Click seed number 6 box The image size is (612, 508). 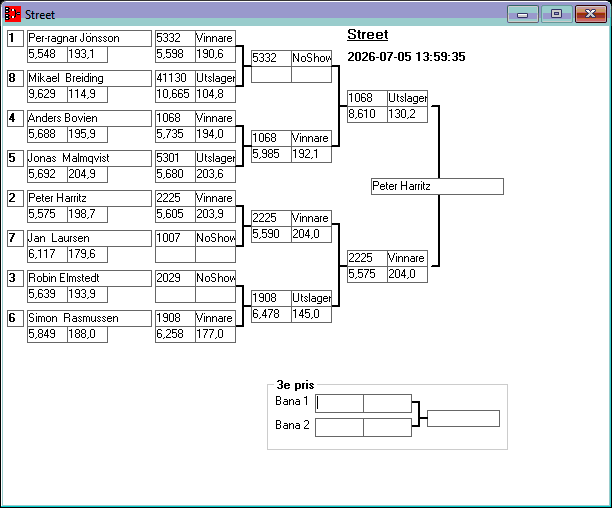coord(15,318)
